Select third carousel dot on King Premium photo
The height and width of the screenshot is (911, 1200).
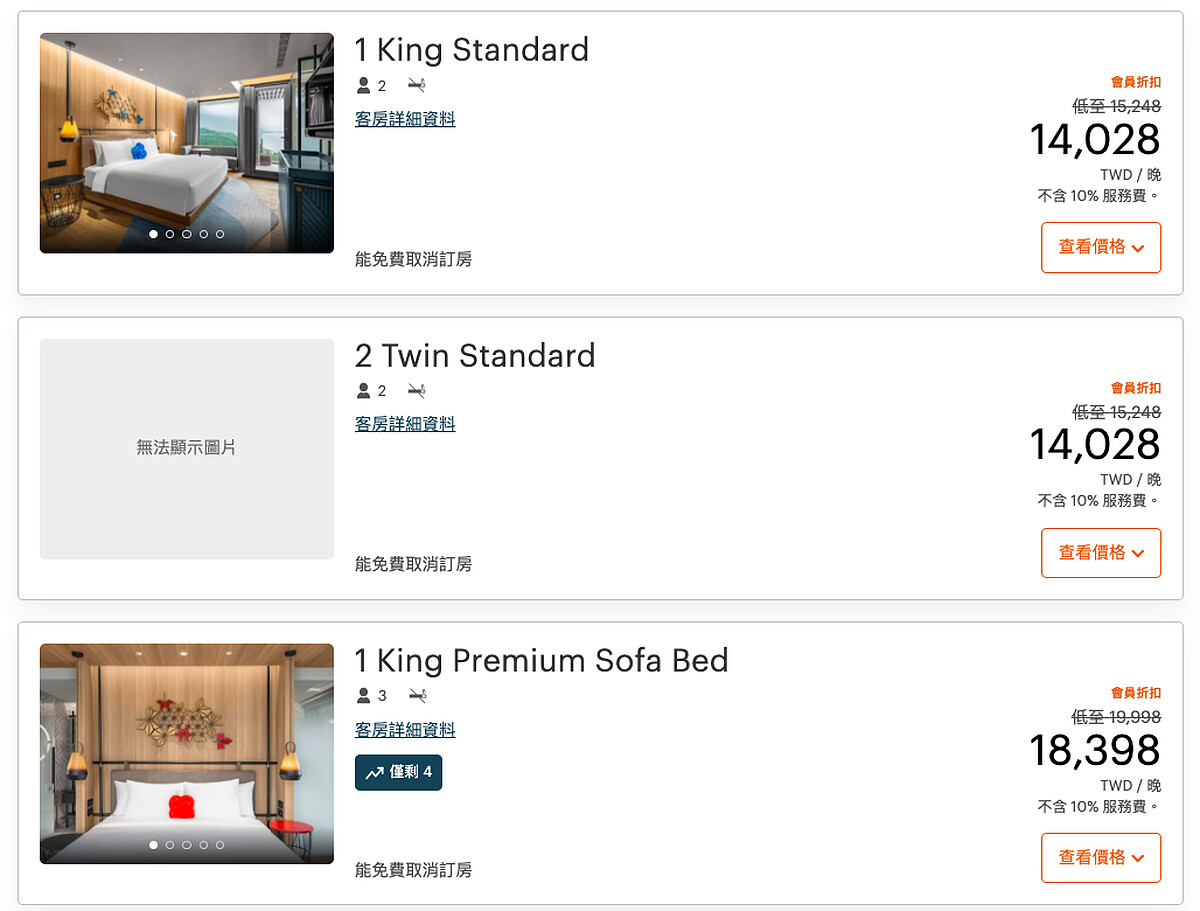pos(187,845)
